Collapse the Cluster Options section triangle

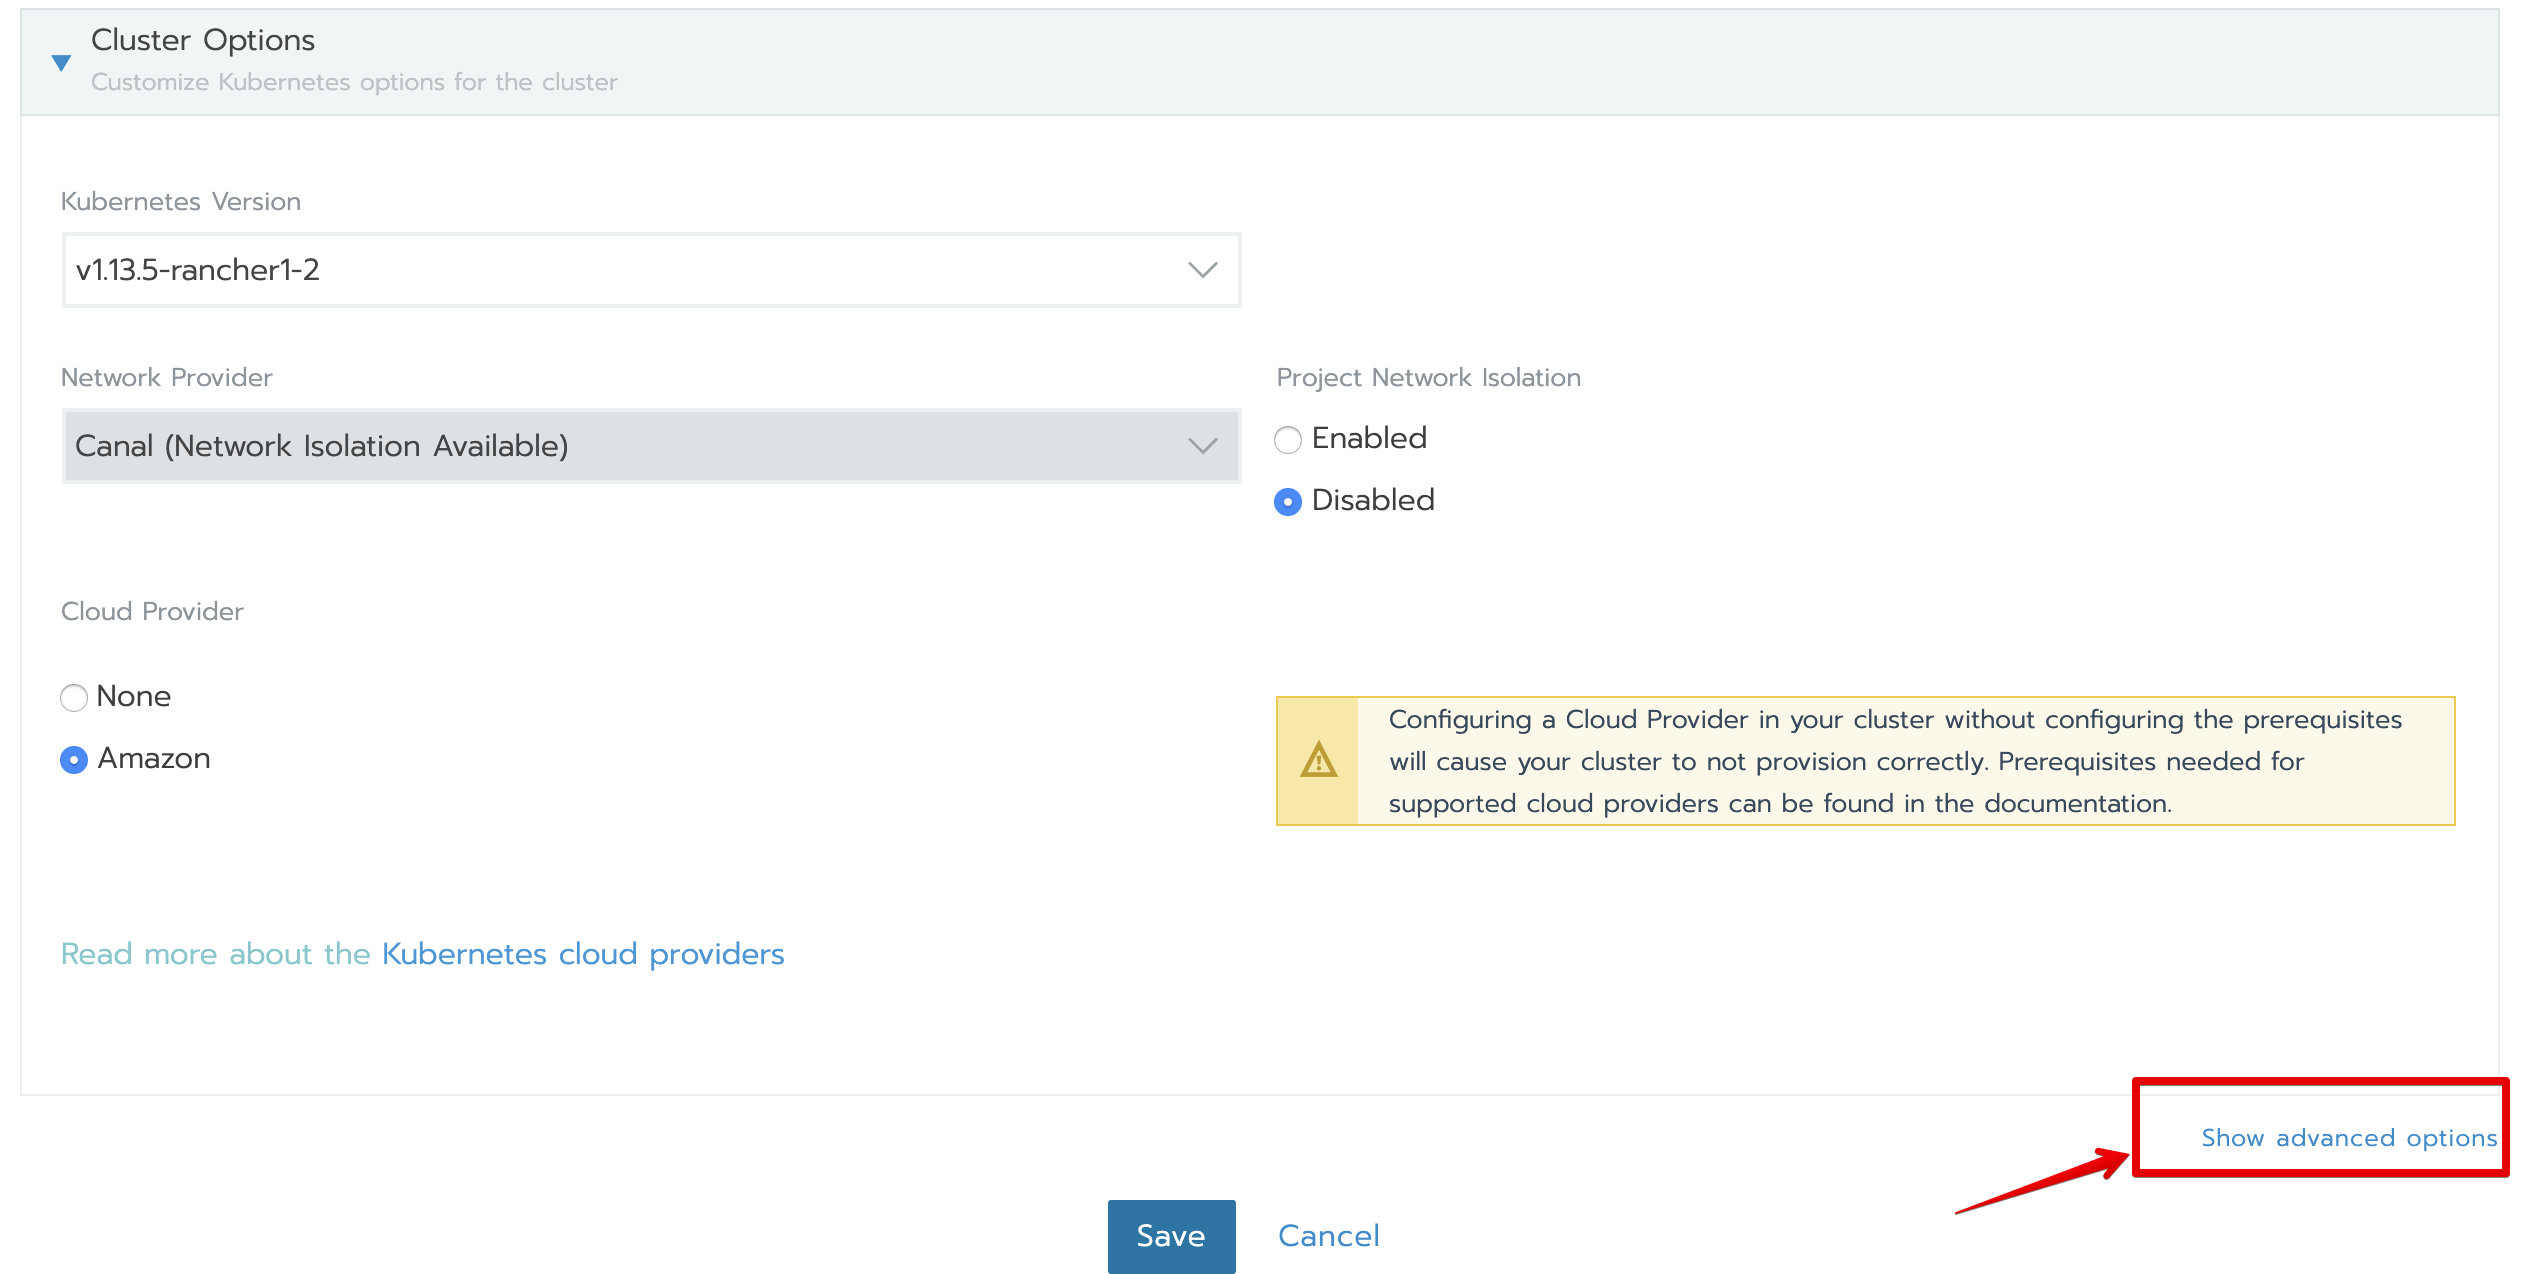(61, 63)
